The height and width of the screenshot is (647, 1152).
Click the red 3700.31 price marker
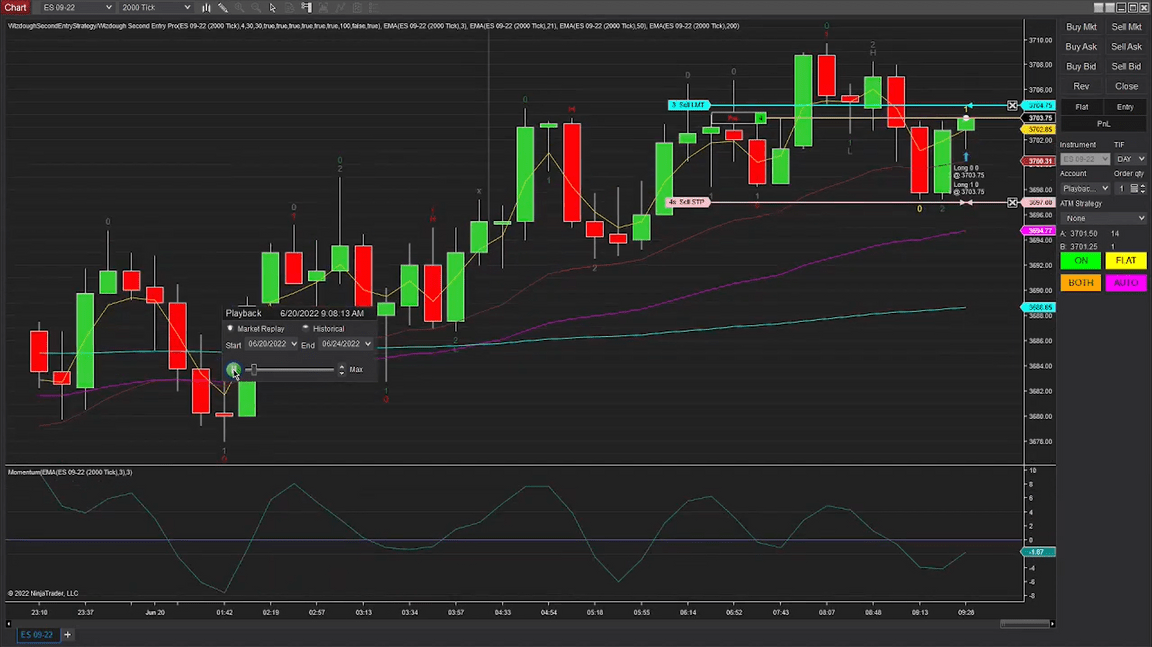tap(1039, 161)
